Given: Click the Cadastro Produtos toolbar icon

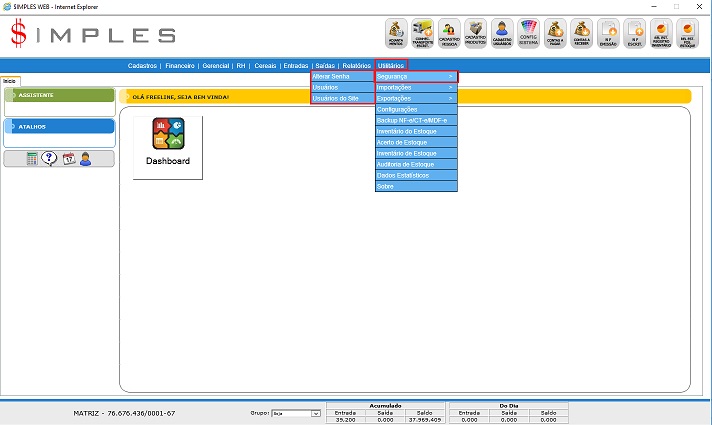Looking at the screenshot, I should (x=476, y=33).
